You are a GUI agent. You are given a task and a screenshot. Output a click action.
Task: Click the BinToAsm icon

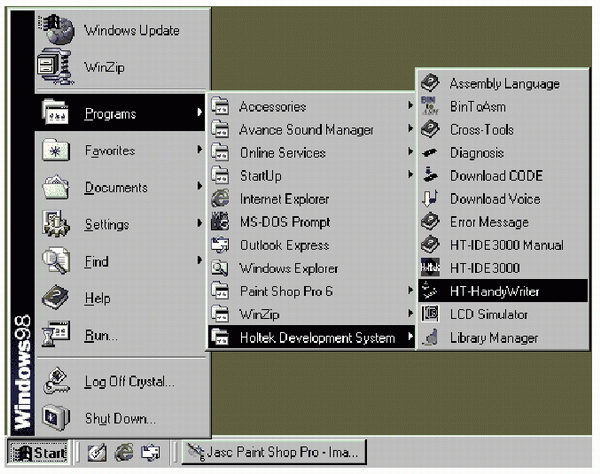430,106
